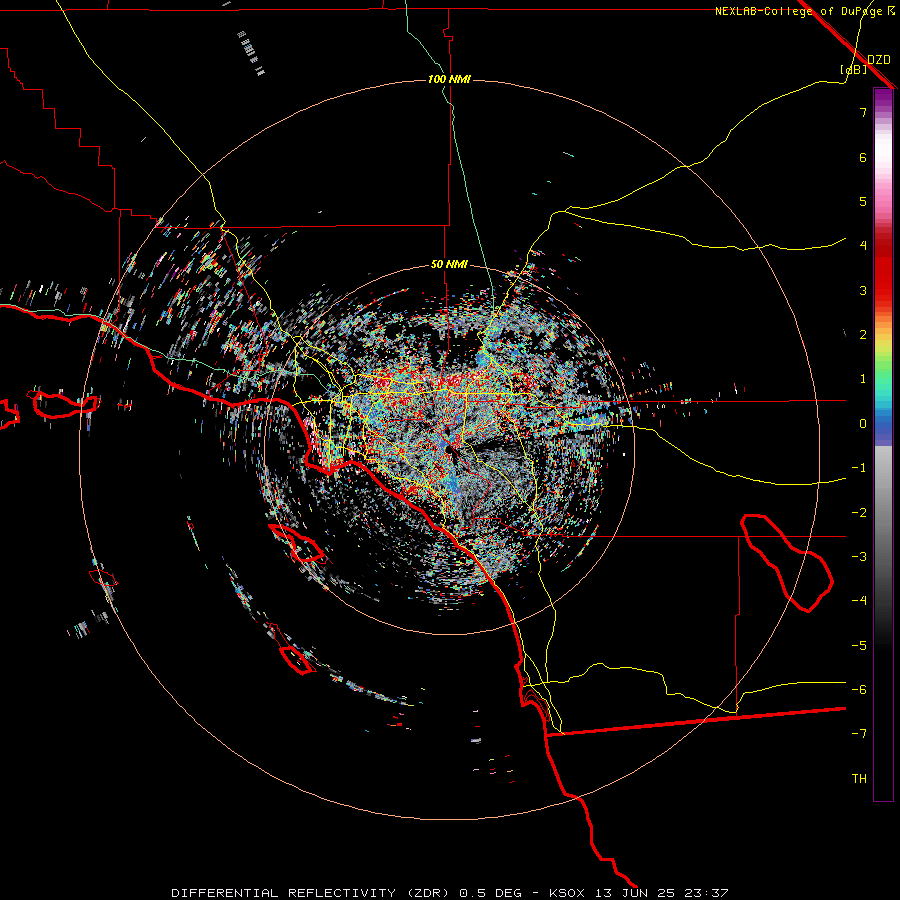Click the 6 value on color scale
The height and width of the screenshot is (900, 900).
[x=863, y=157]
